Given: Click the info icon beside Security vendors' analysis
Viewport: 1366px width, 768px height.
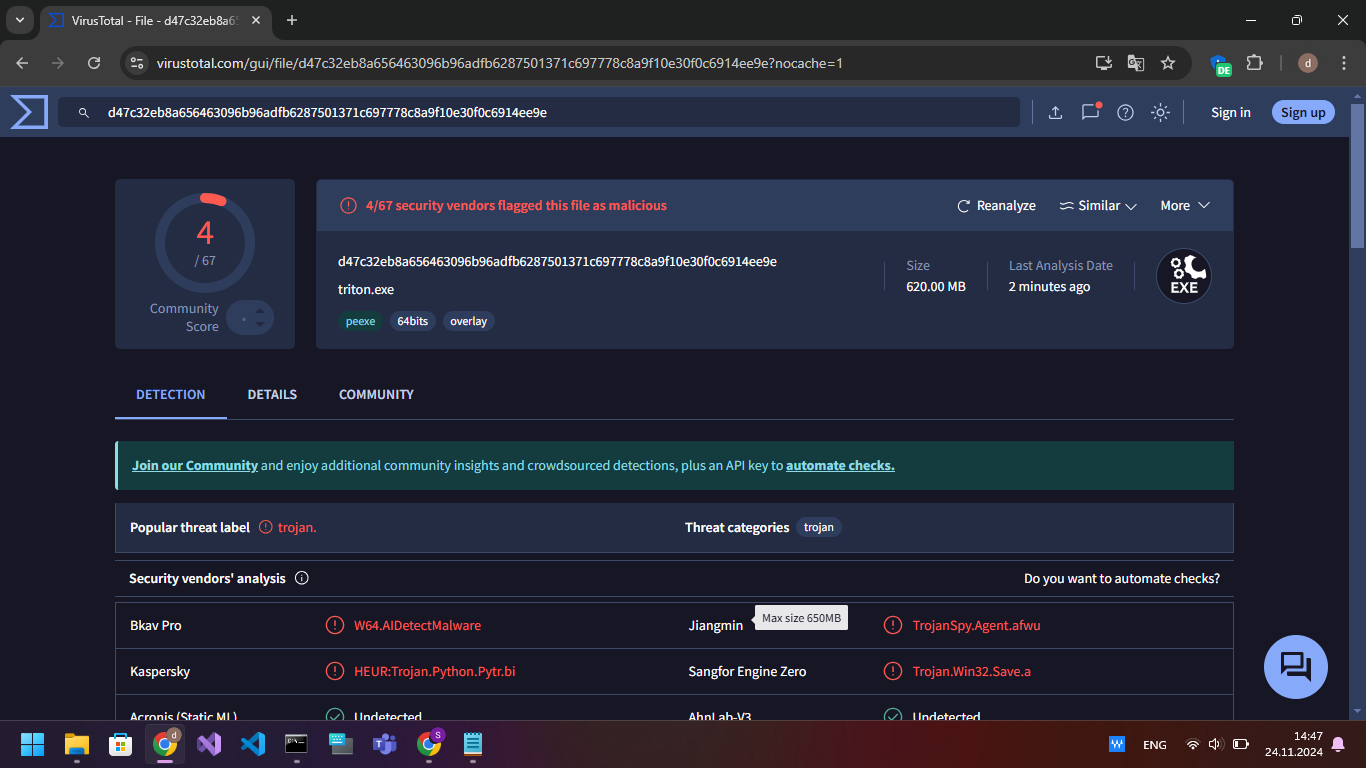Looking at the screenshot, I should [x=302, y=578].
